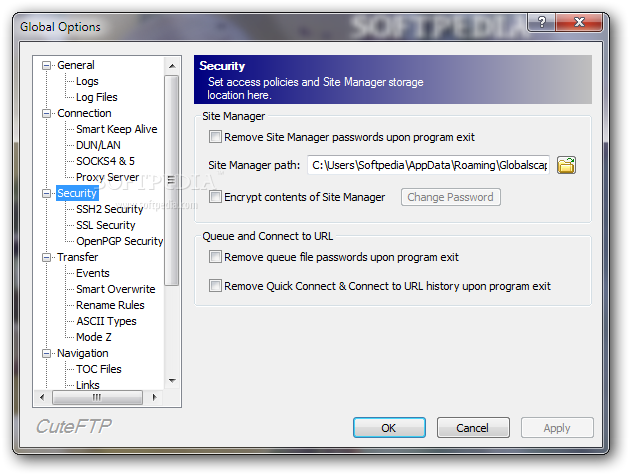Close the Global Options dialog
Screen dimensions: 630x475
[579, 22]
